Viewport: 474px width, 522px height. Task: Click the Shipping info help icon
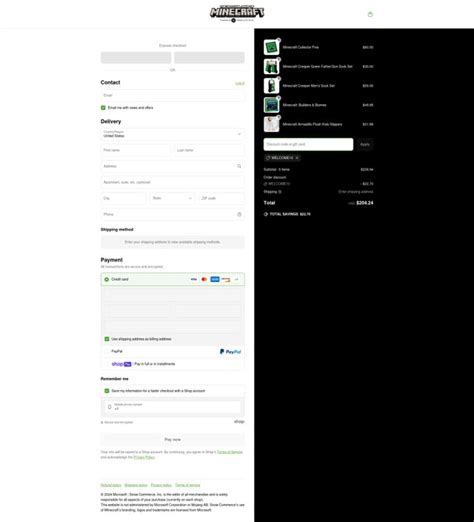pyautogui.click(x=280, y=192)
